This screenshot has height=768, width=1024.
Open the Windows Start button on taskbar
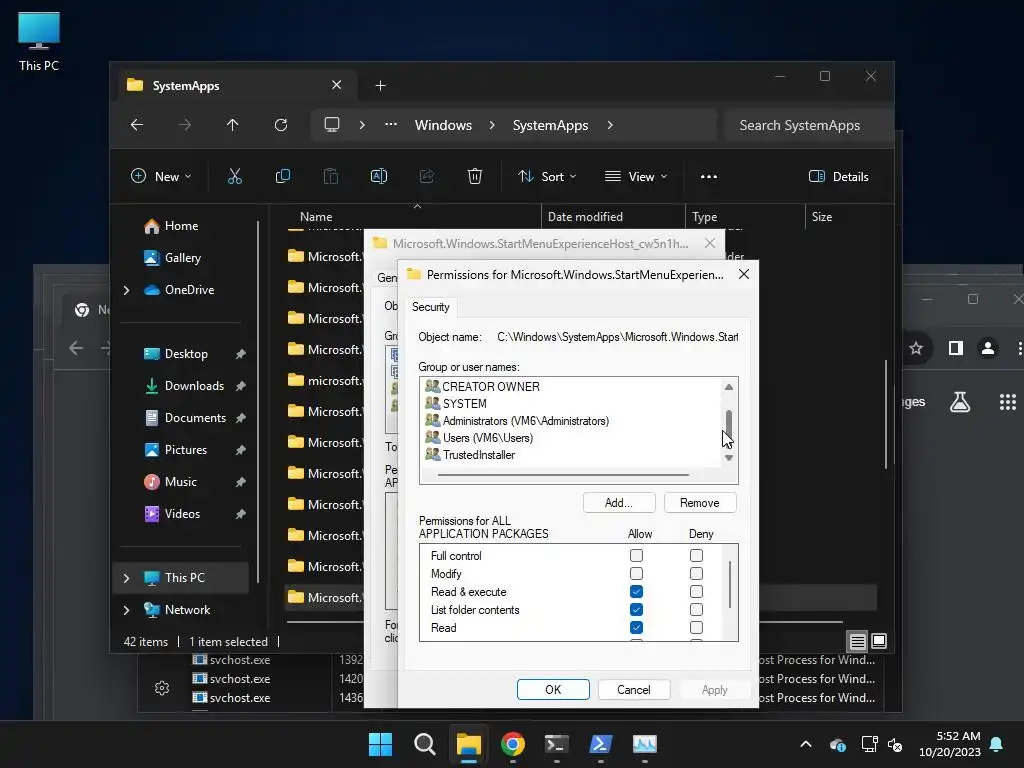pyautogui.click(x=380, y=744)
